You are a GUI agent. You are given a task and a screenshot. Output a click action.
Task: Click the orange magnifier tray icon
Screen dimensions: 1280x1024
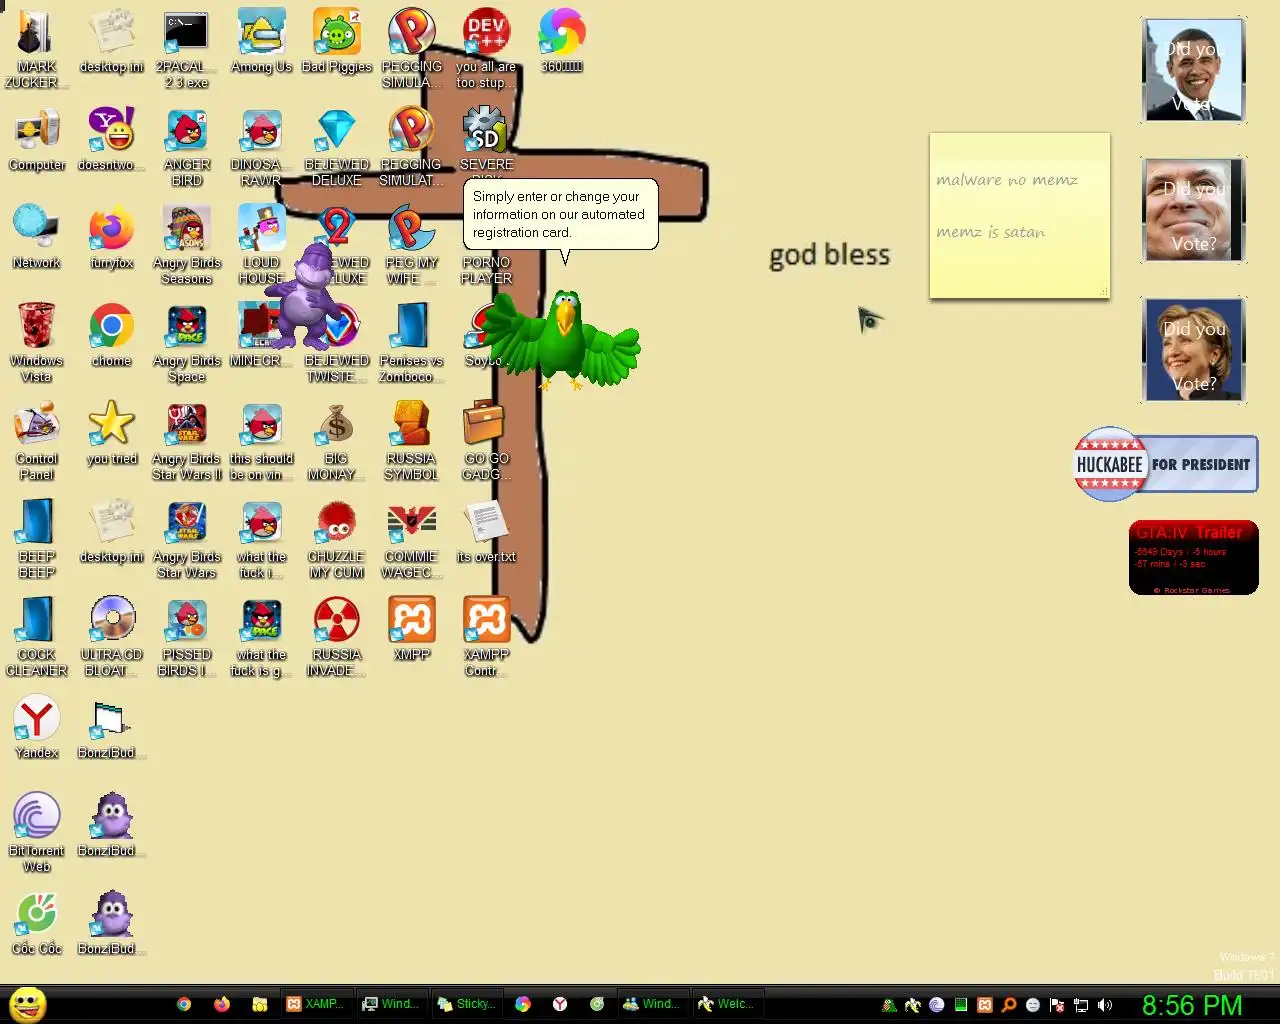point(1009,1005)
